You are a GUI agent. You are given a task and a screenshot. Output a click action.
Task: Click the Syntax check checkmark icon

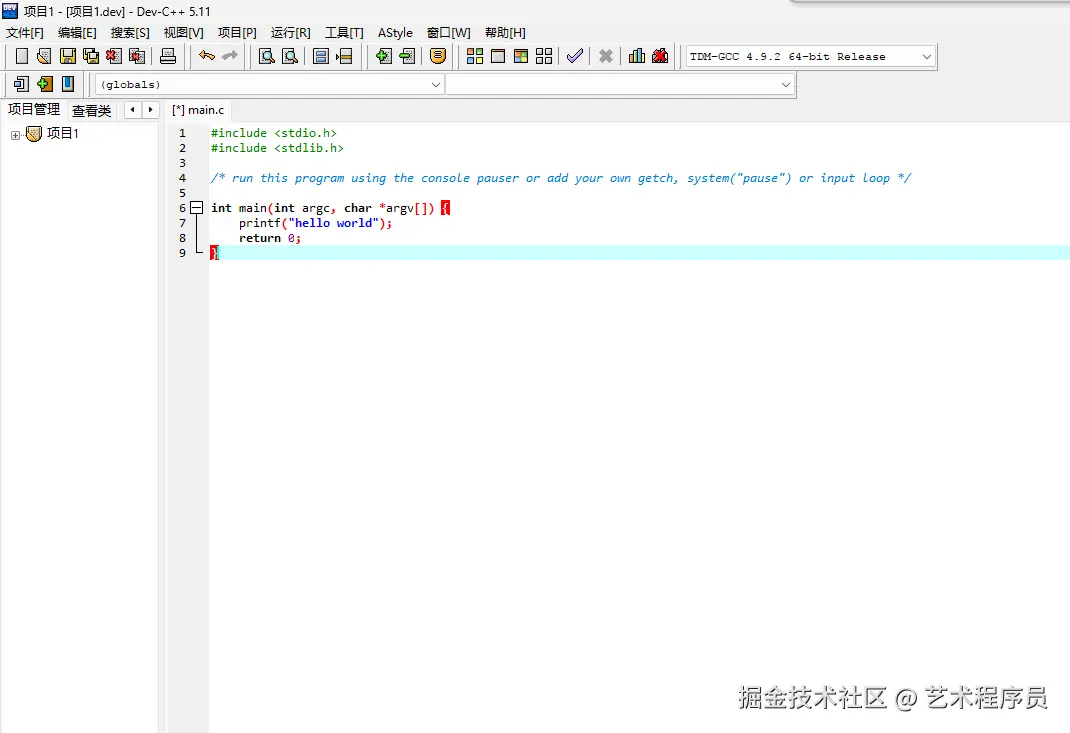click(x=575, y=56)
